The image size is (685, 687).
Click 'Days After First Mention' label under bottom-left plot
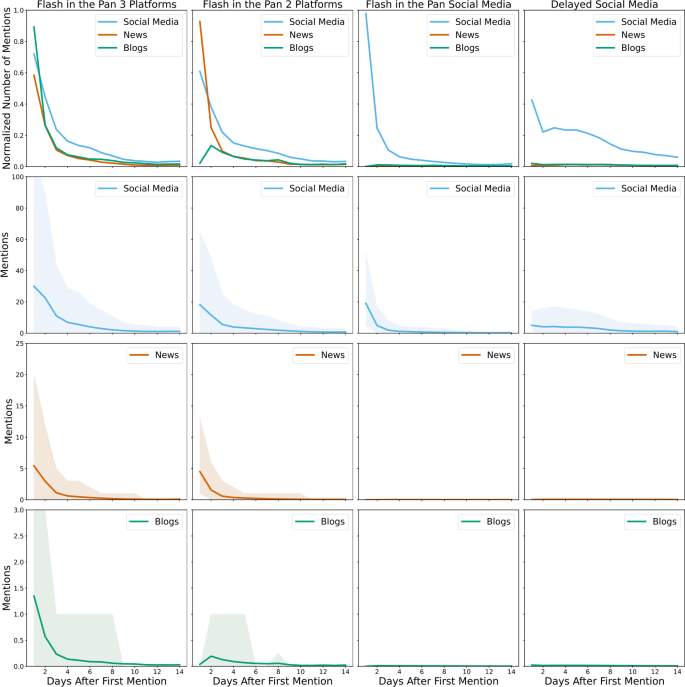(108, 680)
